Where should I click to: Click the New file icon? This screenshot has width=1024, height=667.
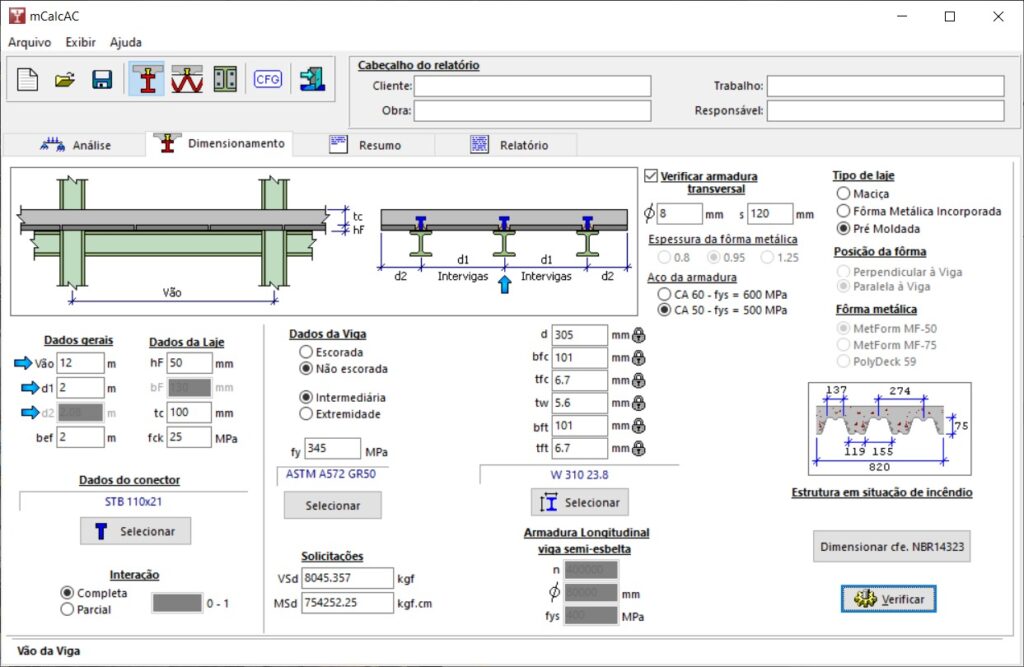tap(27, 80)
